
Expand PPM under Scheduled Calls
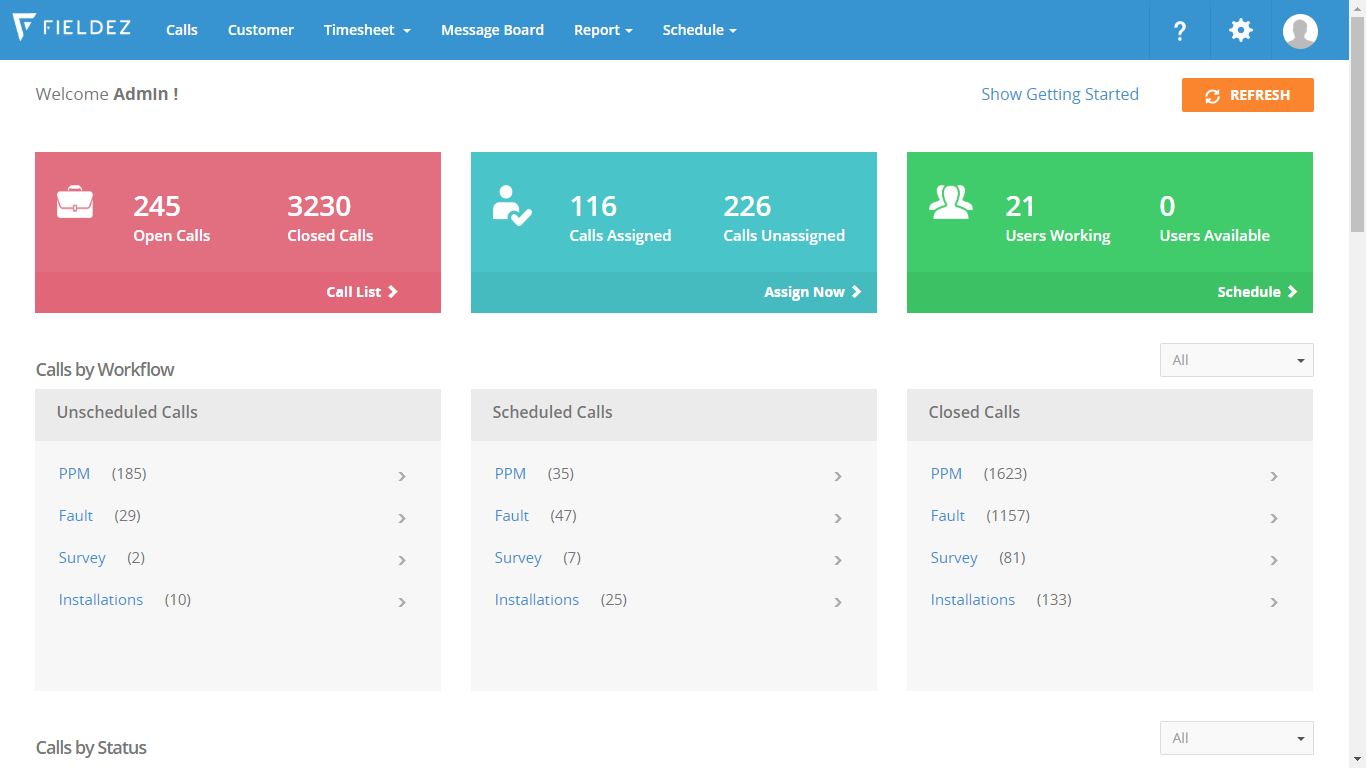coord(838,476)
